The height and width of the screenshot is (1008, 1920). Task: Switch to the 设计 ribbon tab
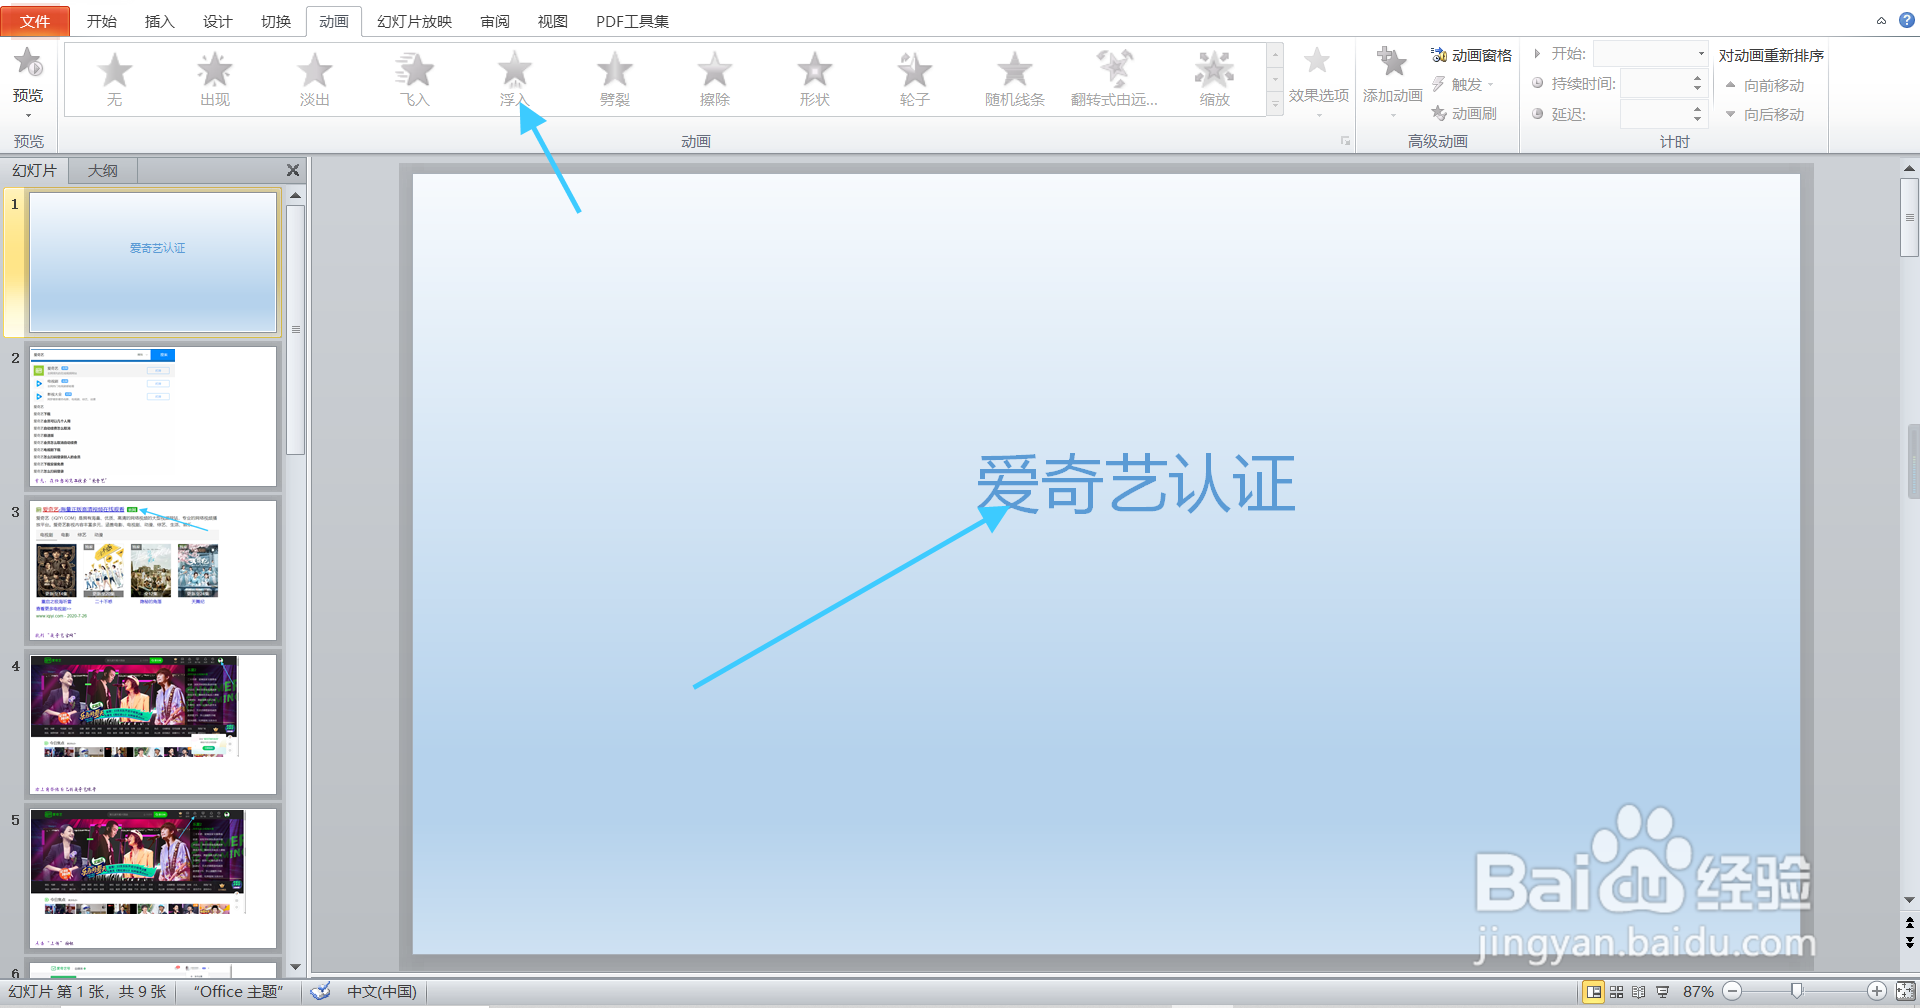tap(218, 21)
